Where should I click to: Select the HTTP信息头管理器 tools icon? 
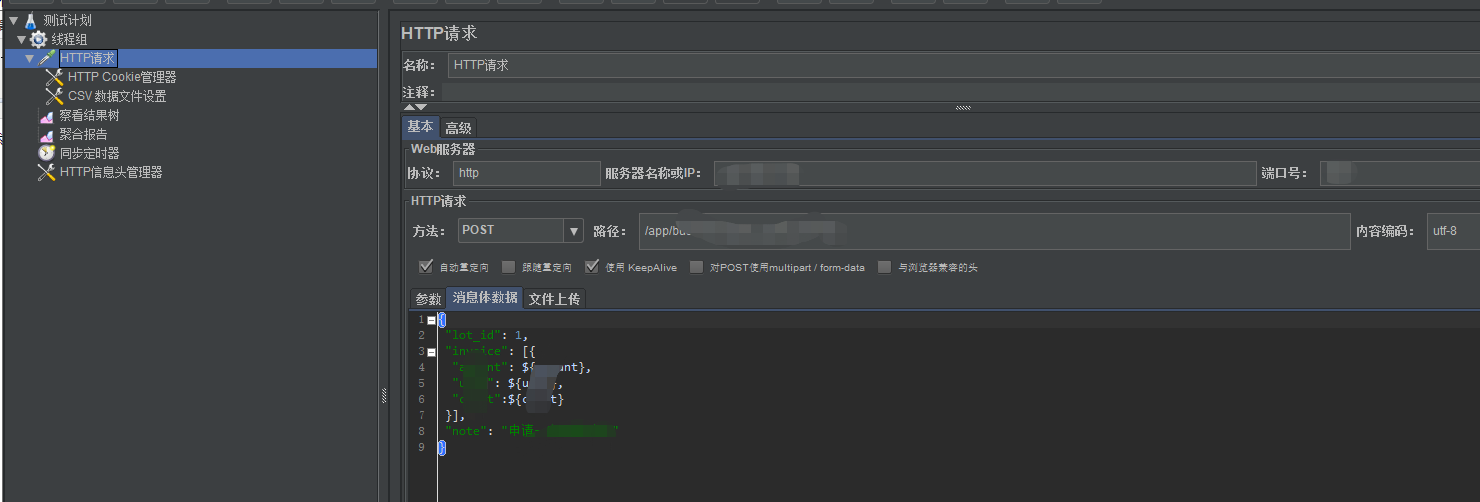pos(46,172)
